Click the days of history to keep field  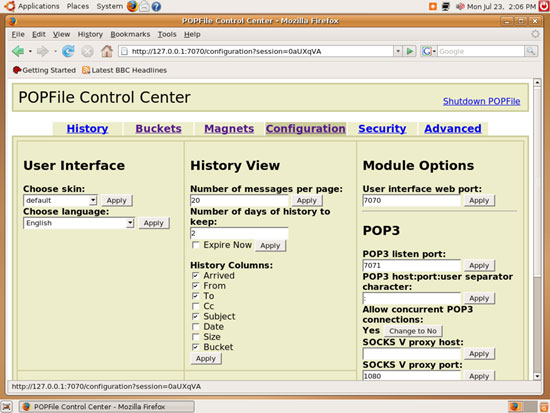tap(239, 233)
